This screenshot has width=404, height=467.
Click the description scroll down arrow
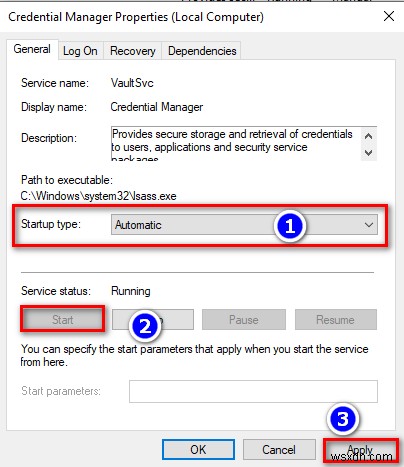pyautogui.click(x=368, y=153)
